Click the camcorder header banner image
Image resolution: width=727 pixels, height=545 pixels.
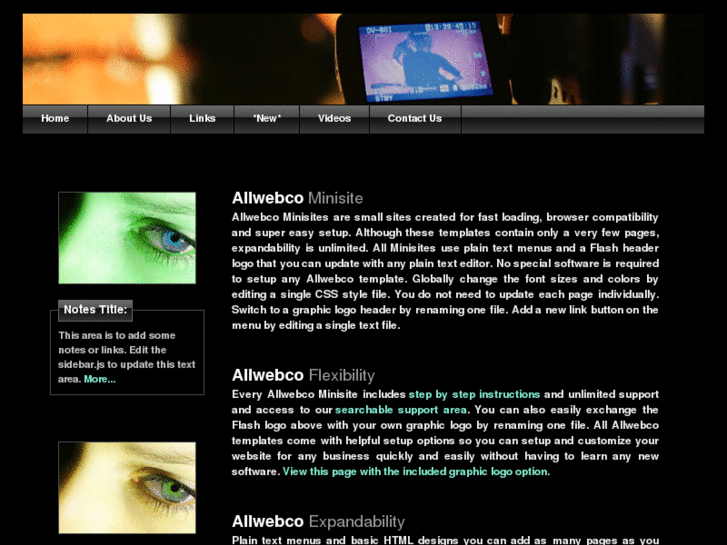click(x=364, y=59)
